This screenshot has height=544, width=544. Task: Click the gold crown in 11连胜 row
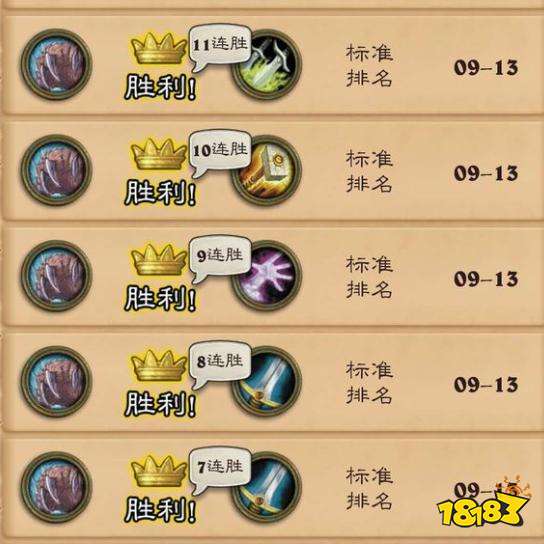[159, 48]
